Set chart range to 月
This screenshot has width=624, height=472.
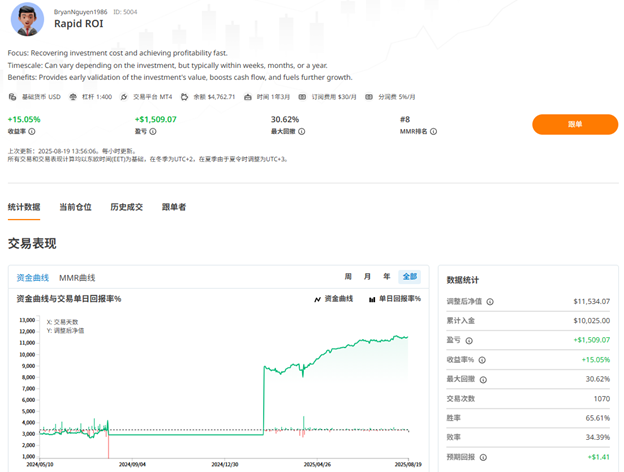point(367,277)
